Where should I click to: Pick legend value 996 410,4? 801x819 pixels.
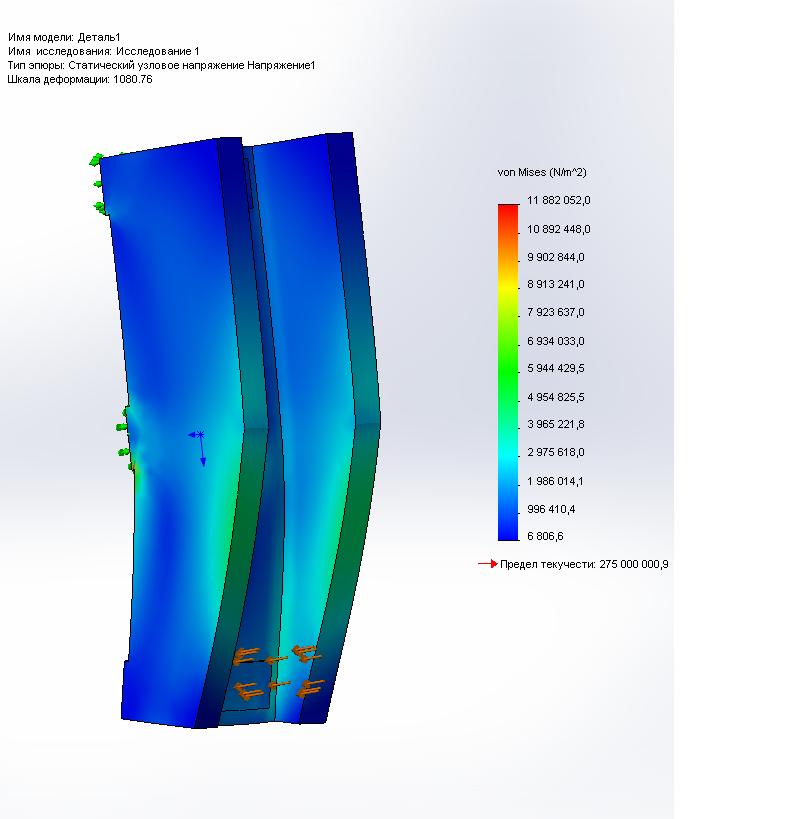(x=551, y=509)
